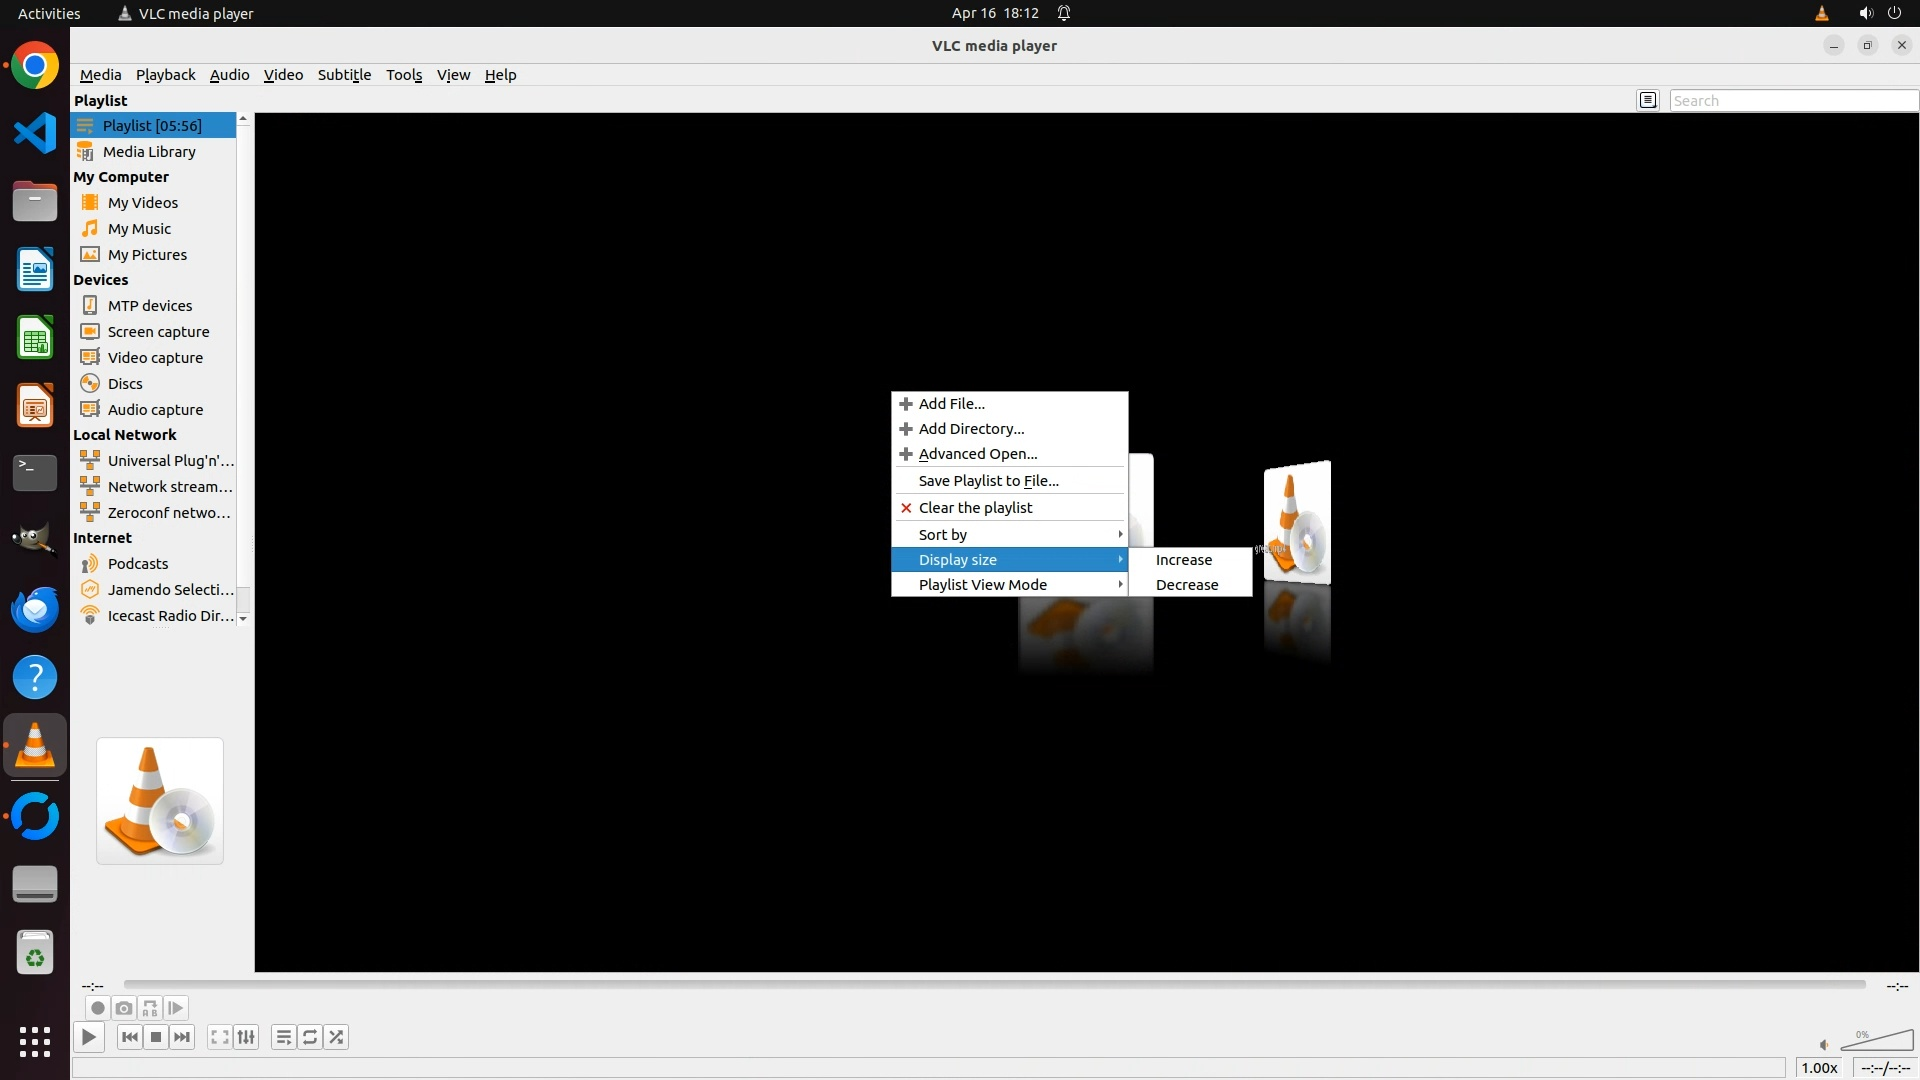
Task: Click the Record button
Action: click(97, 1008)
